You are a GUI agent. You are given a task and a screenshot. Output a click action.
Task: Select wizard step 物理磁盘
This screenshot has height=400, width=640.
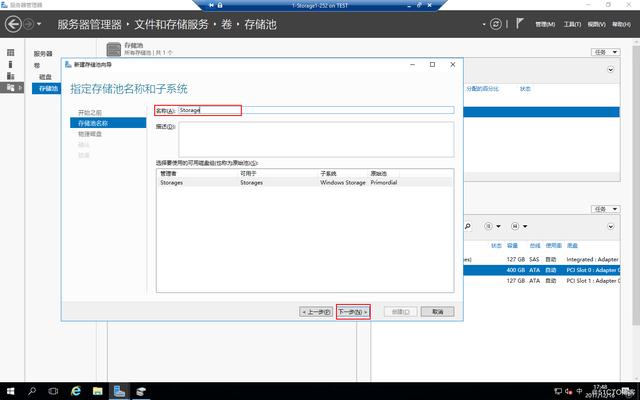tap(90, 134)
